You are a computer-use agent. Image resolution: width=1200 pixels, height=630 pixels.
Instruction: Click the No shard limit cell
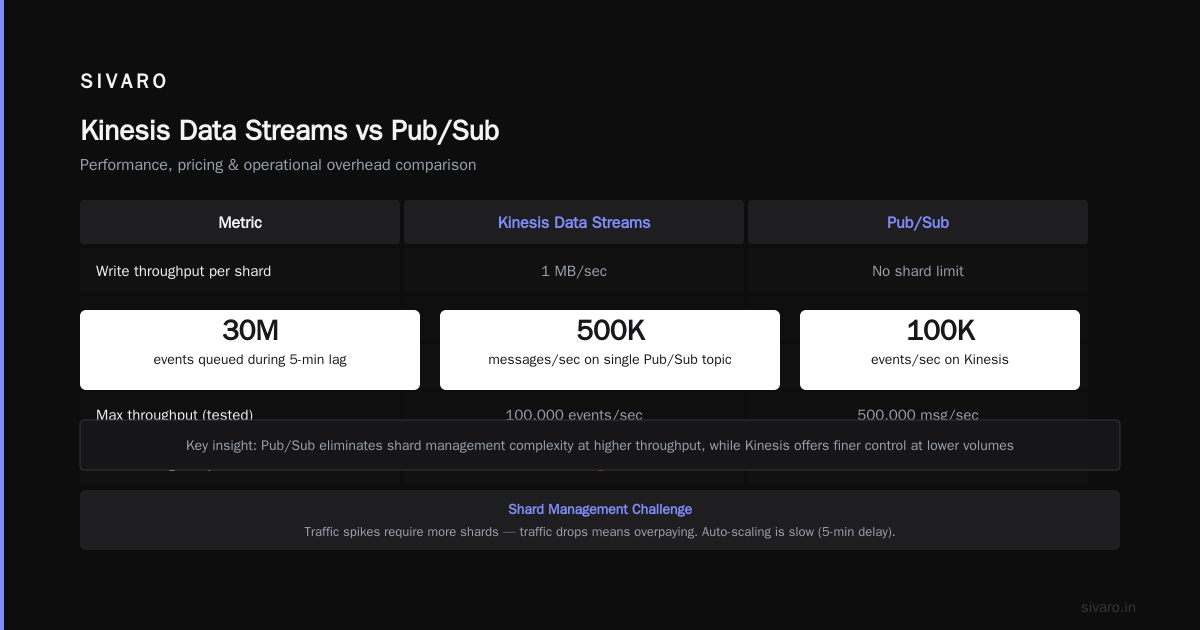click(x=918, y=271)
